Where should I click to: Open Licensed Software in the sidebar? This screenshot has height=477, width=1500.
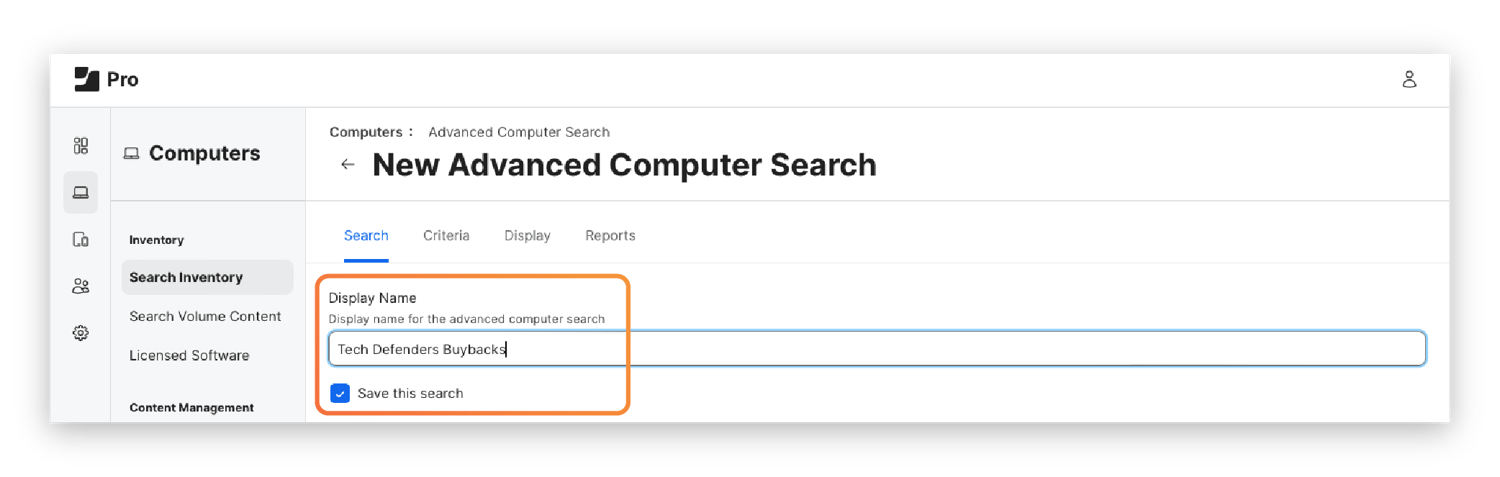click(x=189, y=355)
